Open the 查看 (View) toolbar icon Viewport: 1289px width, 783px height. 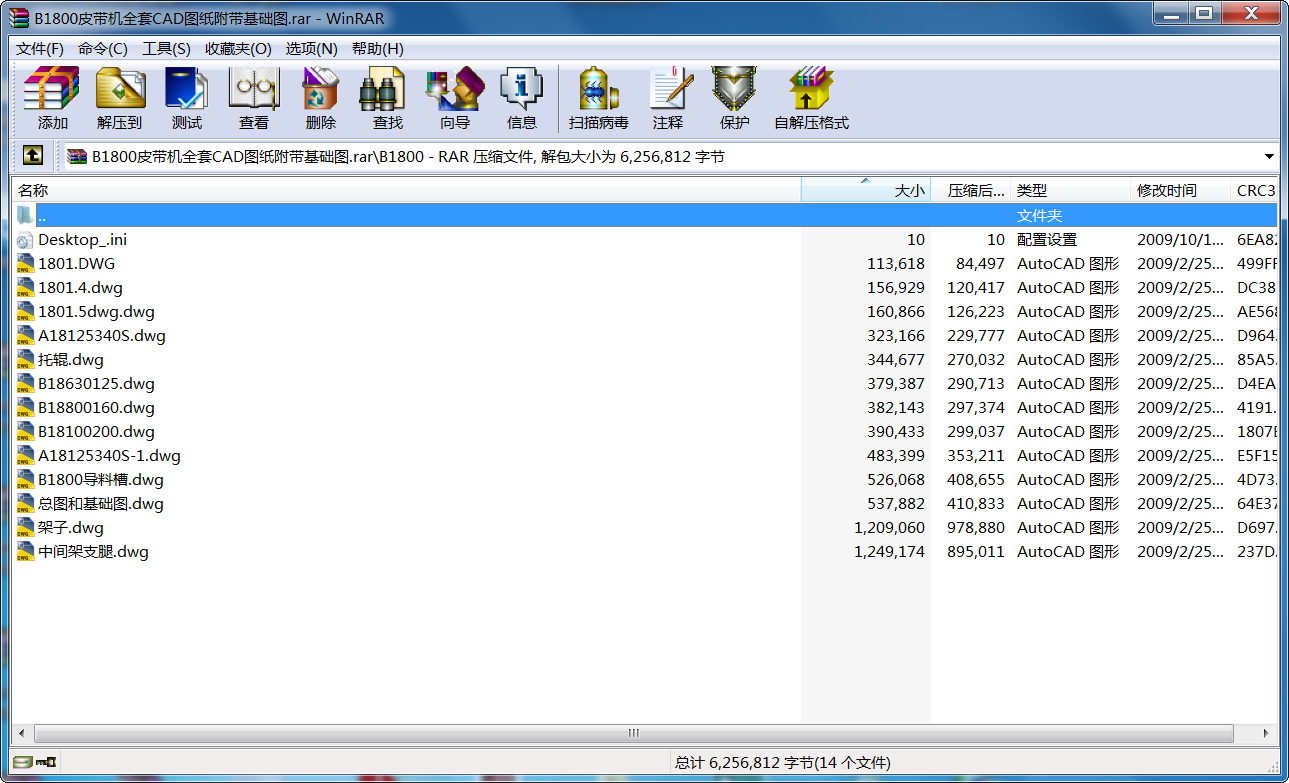[253, 98]
